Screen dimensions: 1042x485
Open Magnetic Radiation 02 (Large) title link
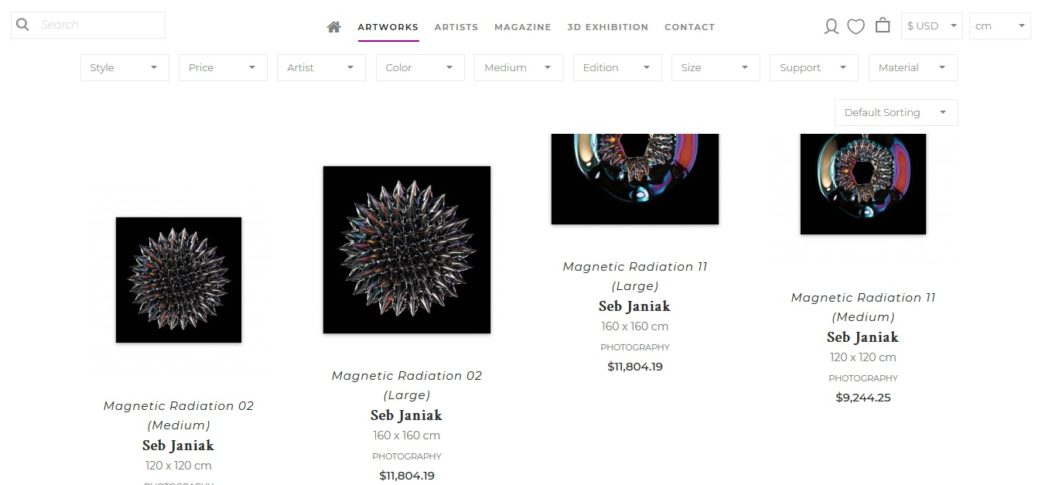[407, 385]
